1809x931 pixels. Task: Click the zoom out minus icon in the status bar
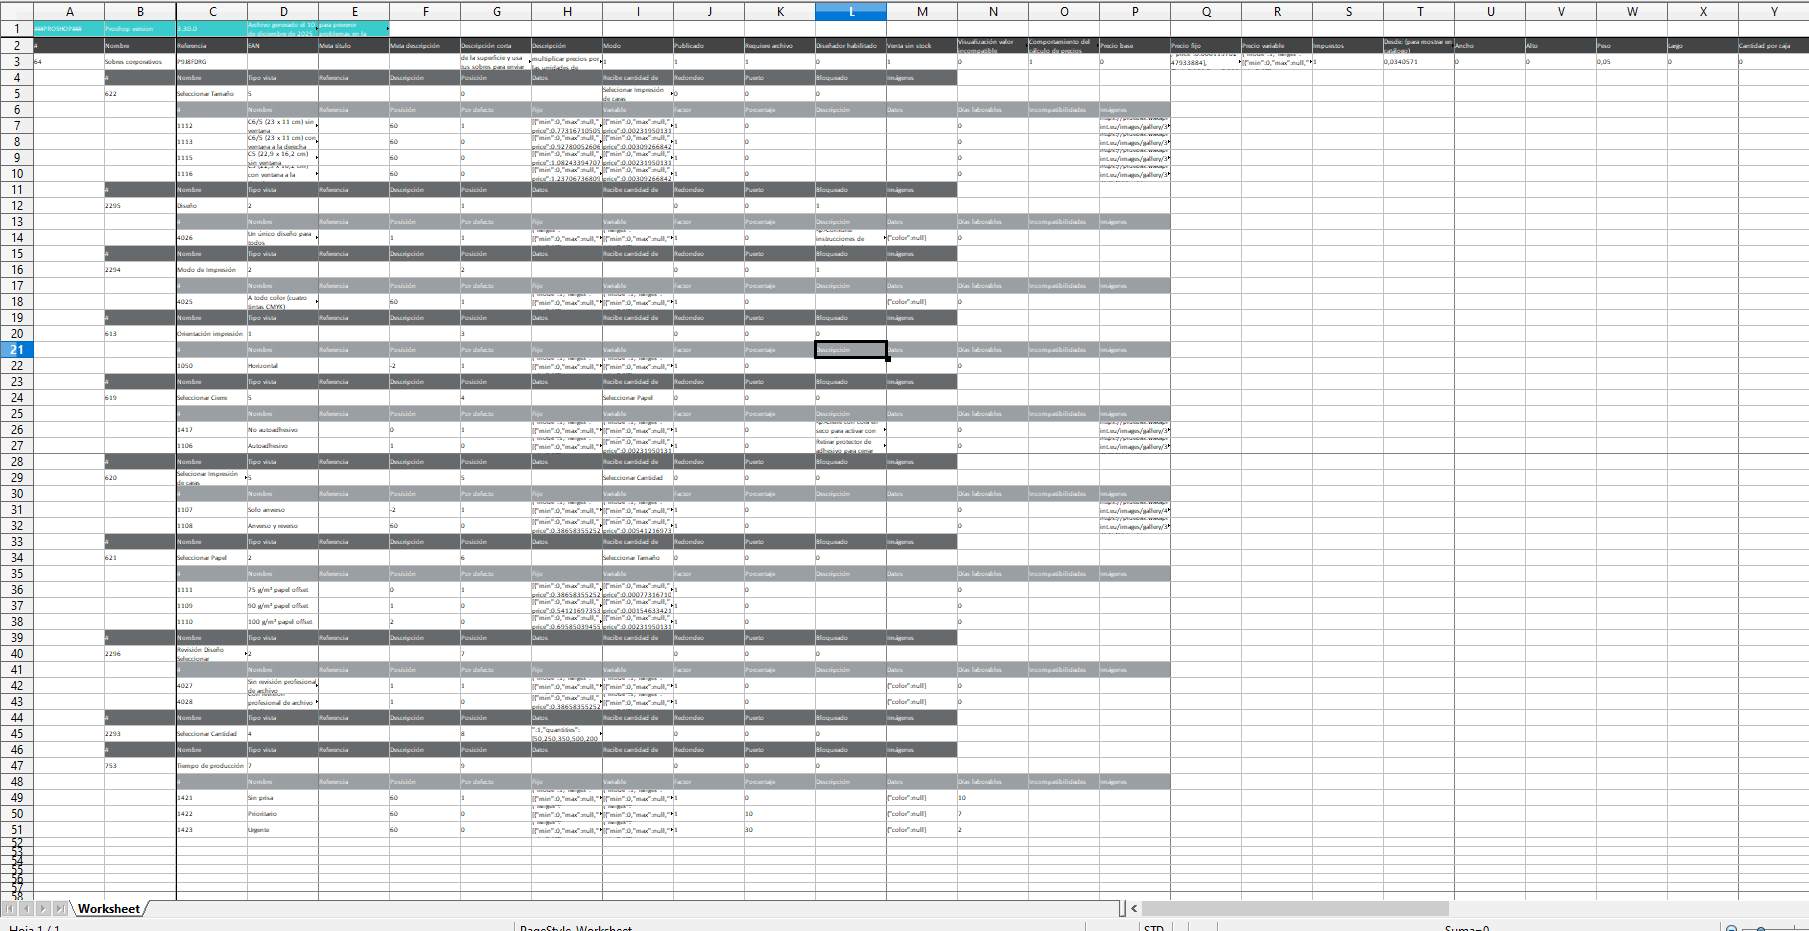pos(1732,929)
